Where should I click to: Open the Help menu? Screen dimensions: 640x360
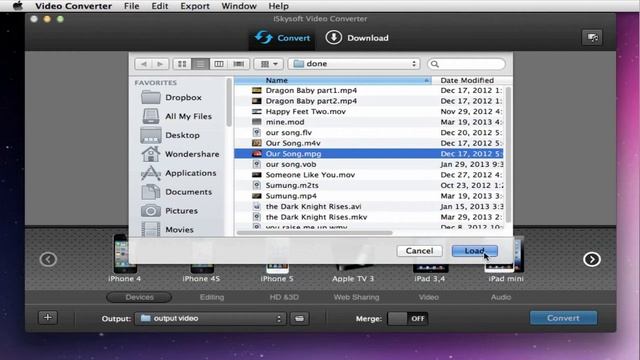[x=278, y=6]
